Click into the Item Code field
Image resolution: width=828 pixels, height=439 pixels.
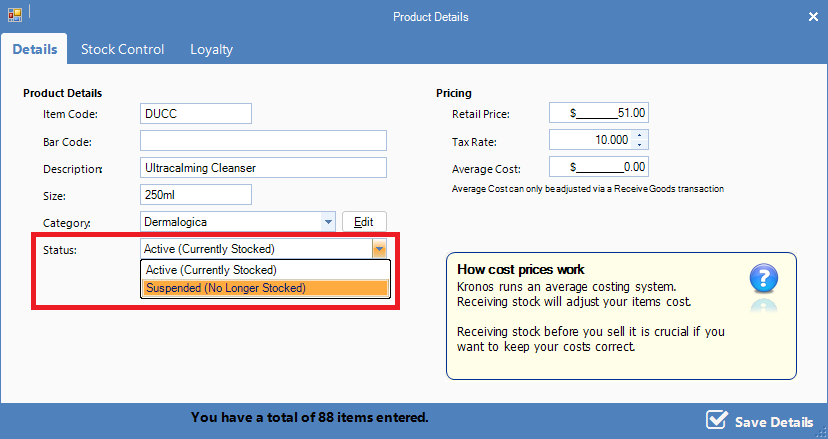pyautogui.click(x=195, y=114)
